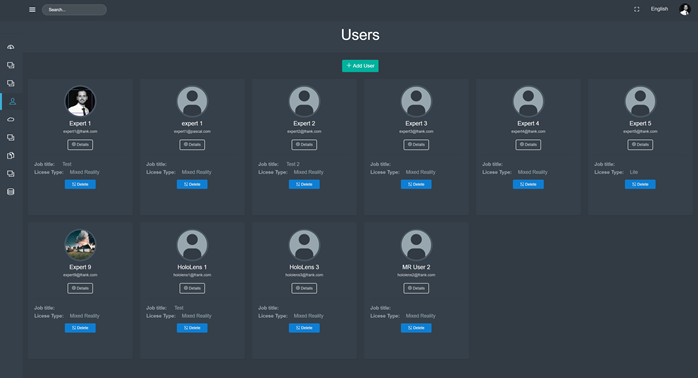Open Details for lowercase expert 1
Image resolution: width=698 pixels, height=378 pixels.
coord(192,145)
